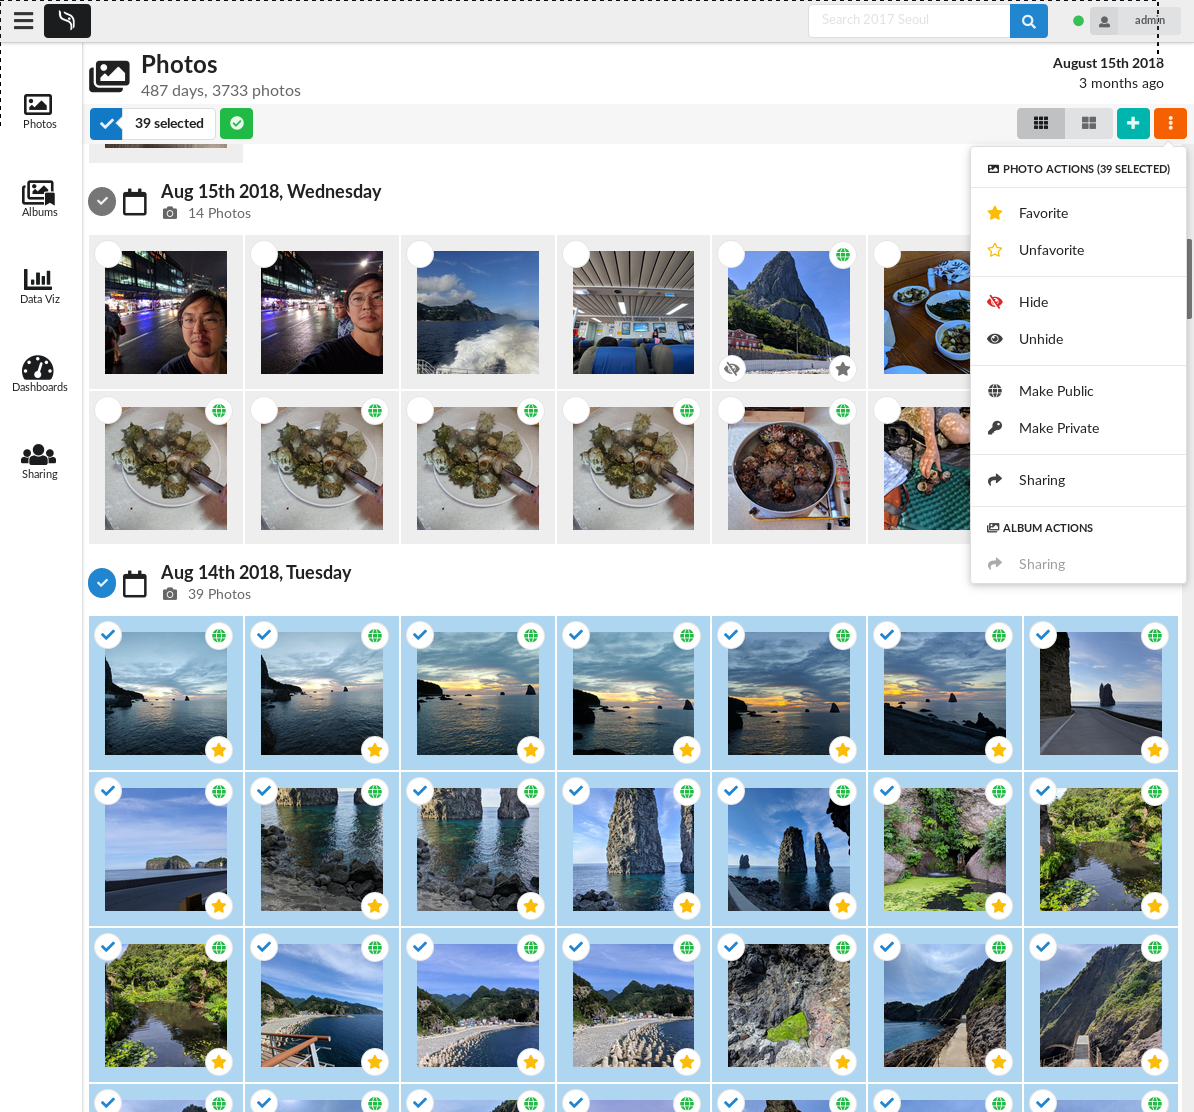Click inside the Search 2017 Seoul field

908,20
